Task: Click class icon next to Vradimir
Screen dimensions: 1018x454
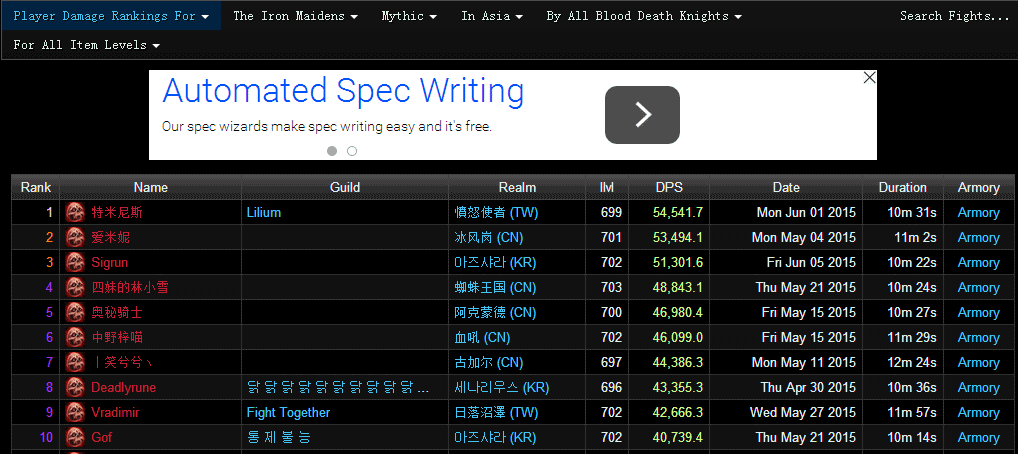Action: click(75, 412)
